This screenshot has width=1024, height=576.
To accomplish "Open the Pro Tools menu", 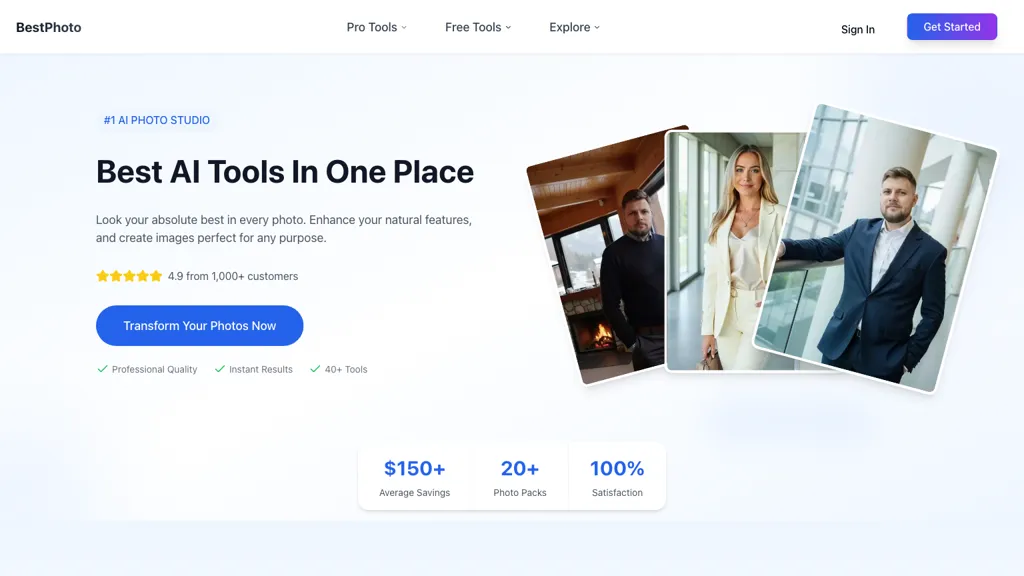I will (371, 27).
